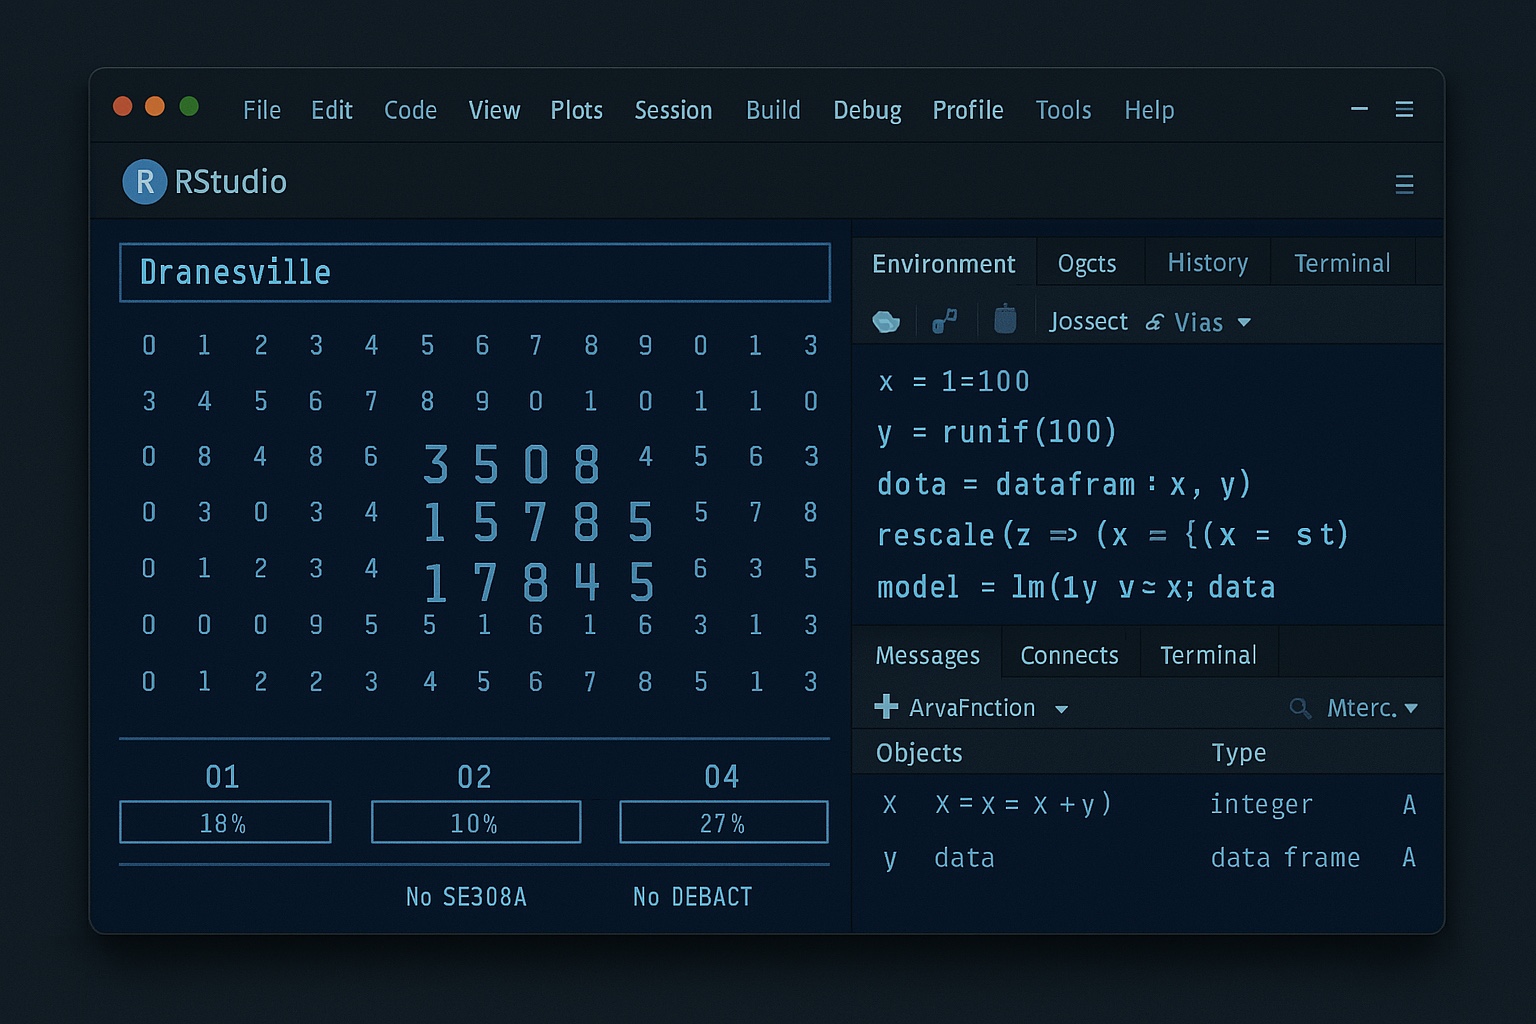Click the plus icon beside ArvaFnction
This screenshot has height=1024, width=1536.
886,707
